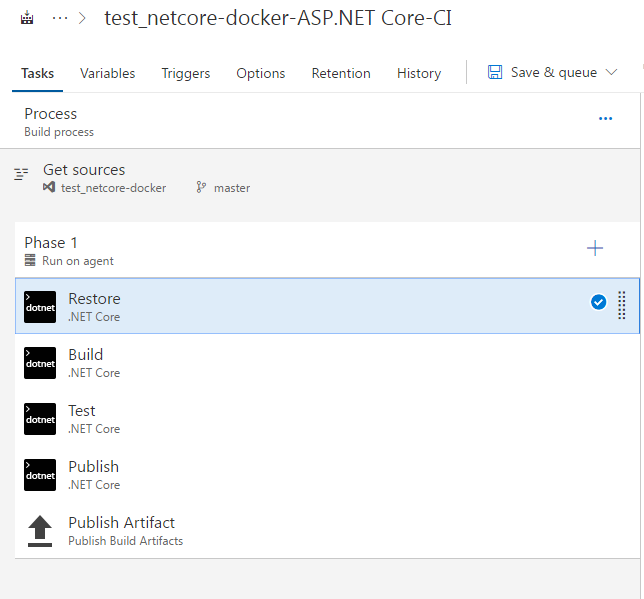Switch to the Options tab
The width and height of the screenshot is (644, 599).
point(260,73)
